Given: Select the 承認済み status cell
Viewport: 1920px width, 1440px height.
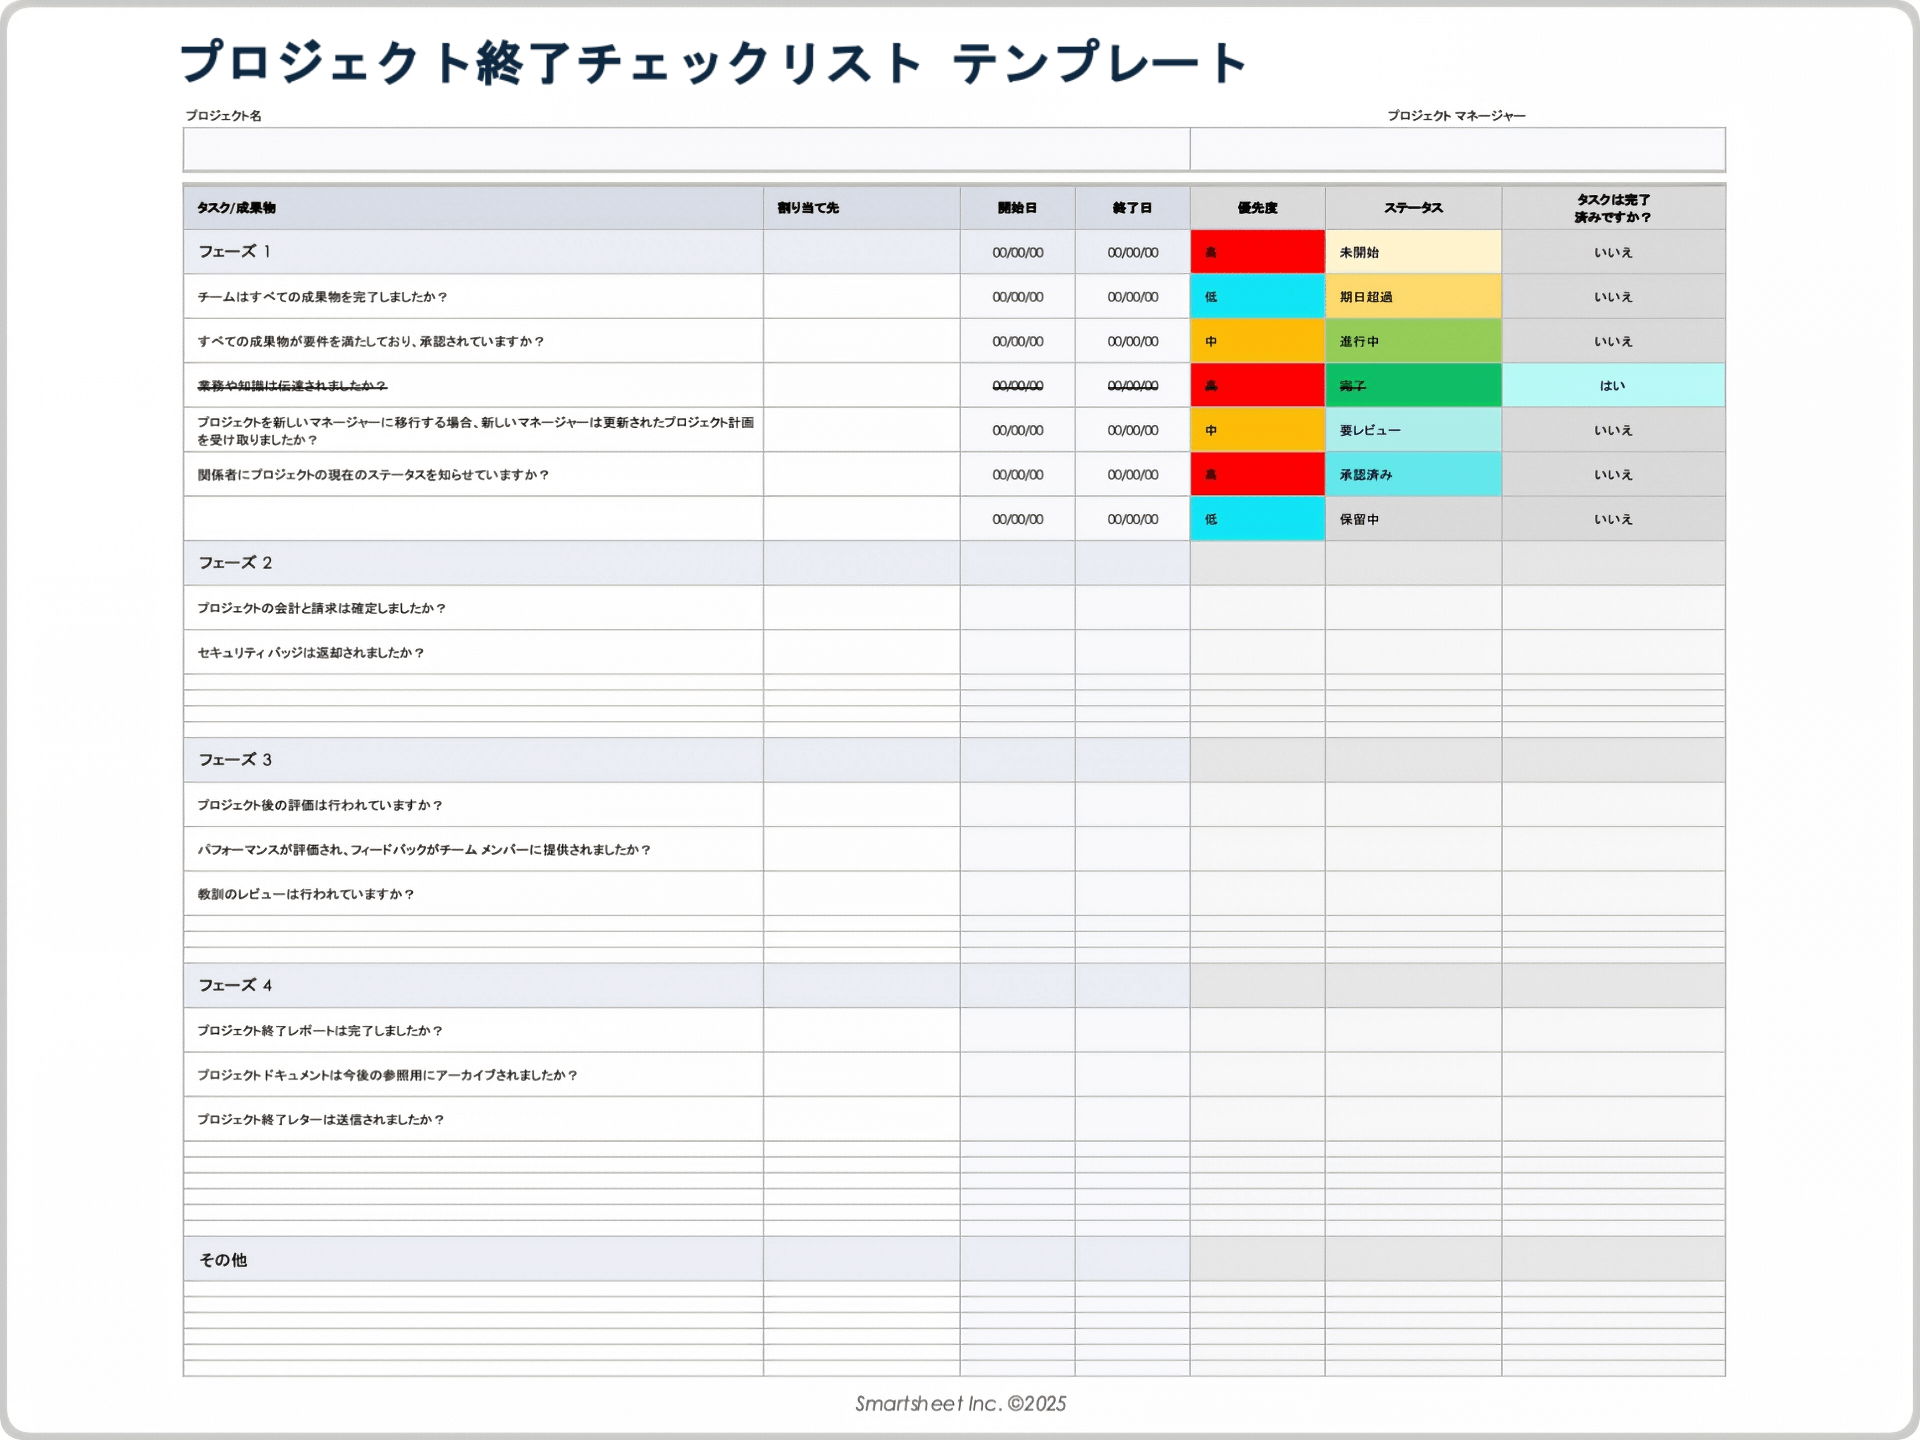Looking at the screenshot, I should [1412, 475].
